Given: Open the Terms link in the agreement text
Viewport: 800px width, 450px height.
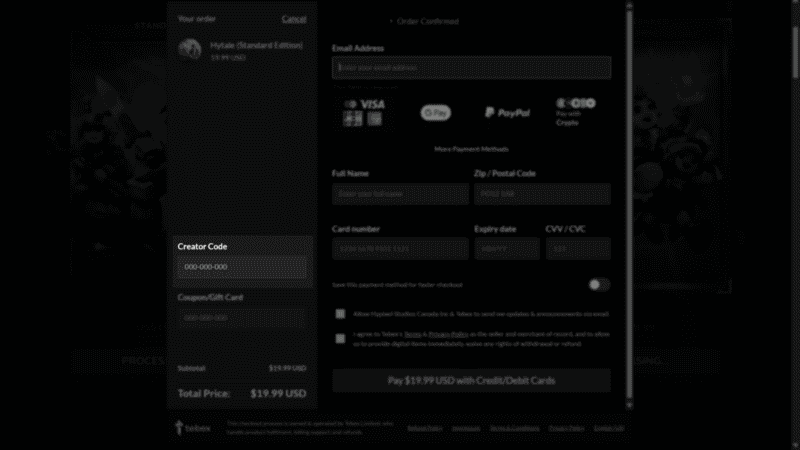Looking at the screenshot, I should click(x=412, y=334).
